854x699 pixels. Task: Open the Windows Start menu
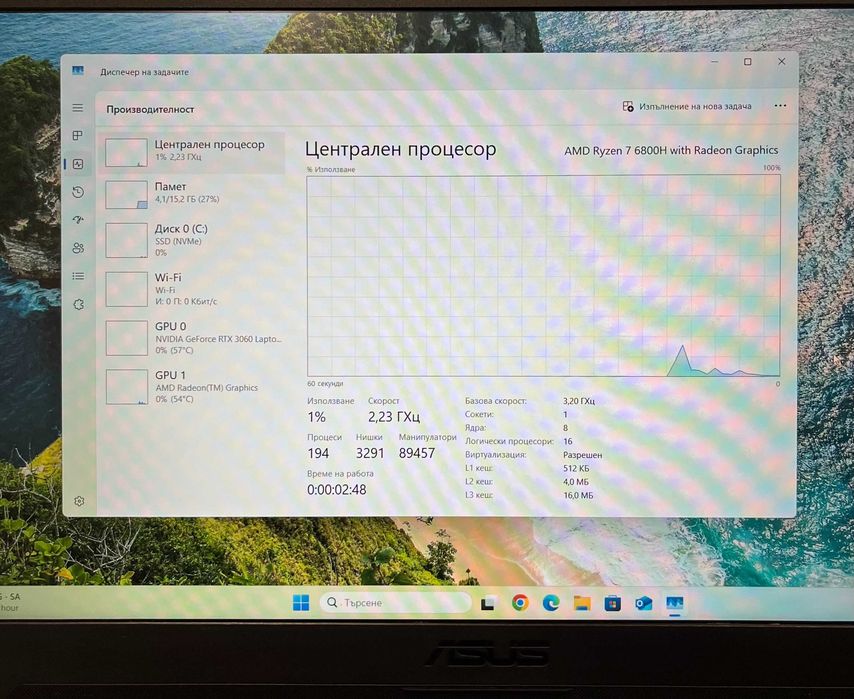click(301, 603)
